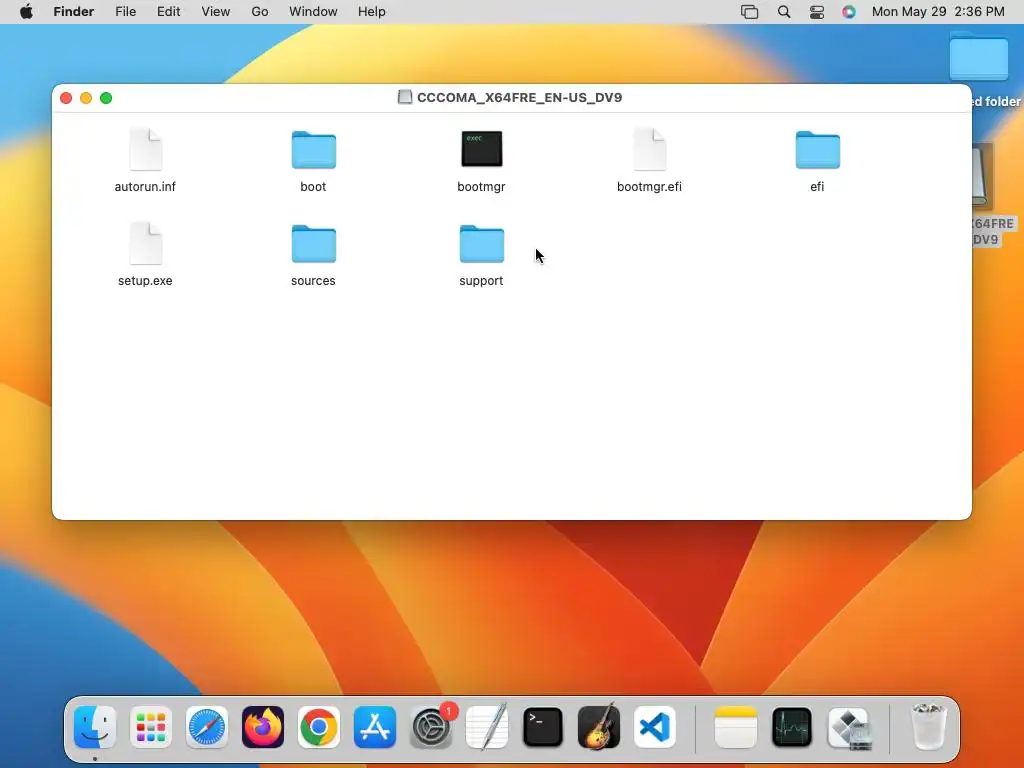The width and height of the screenshot is (1024, 768).
Task: Launch GarageBand from the Dock
Action: tap(599, 727)
